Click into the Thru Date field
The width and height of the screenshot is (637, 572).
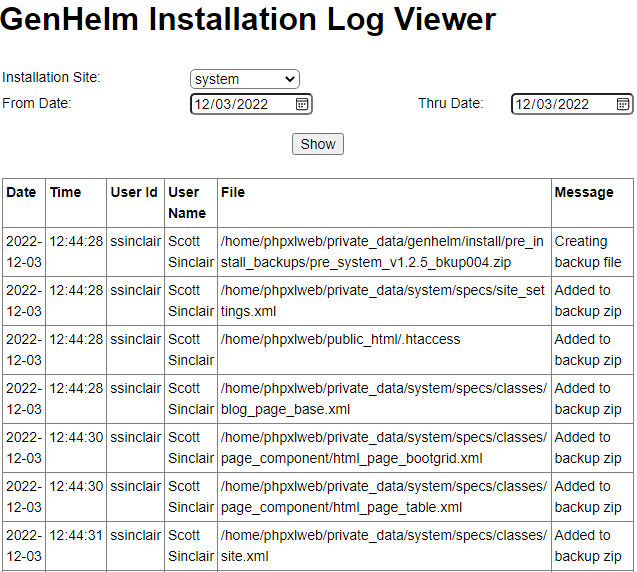click(x=560, y=104)
